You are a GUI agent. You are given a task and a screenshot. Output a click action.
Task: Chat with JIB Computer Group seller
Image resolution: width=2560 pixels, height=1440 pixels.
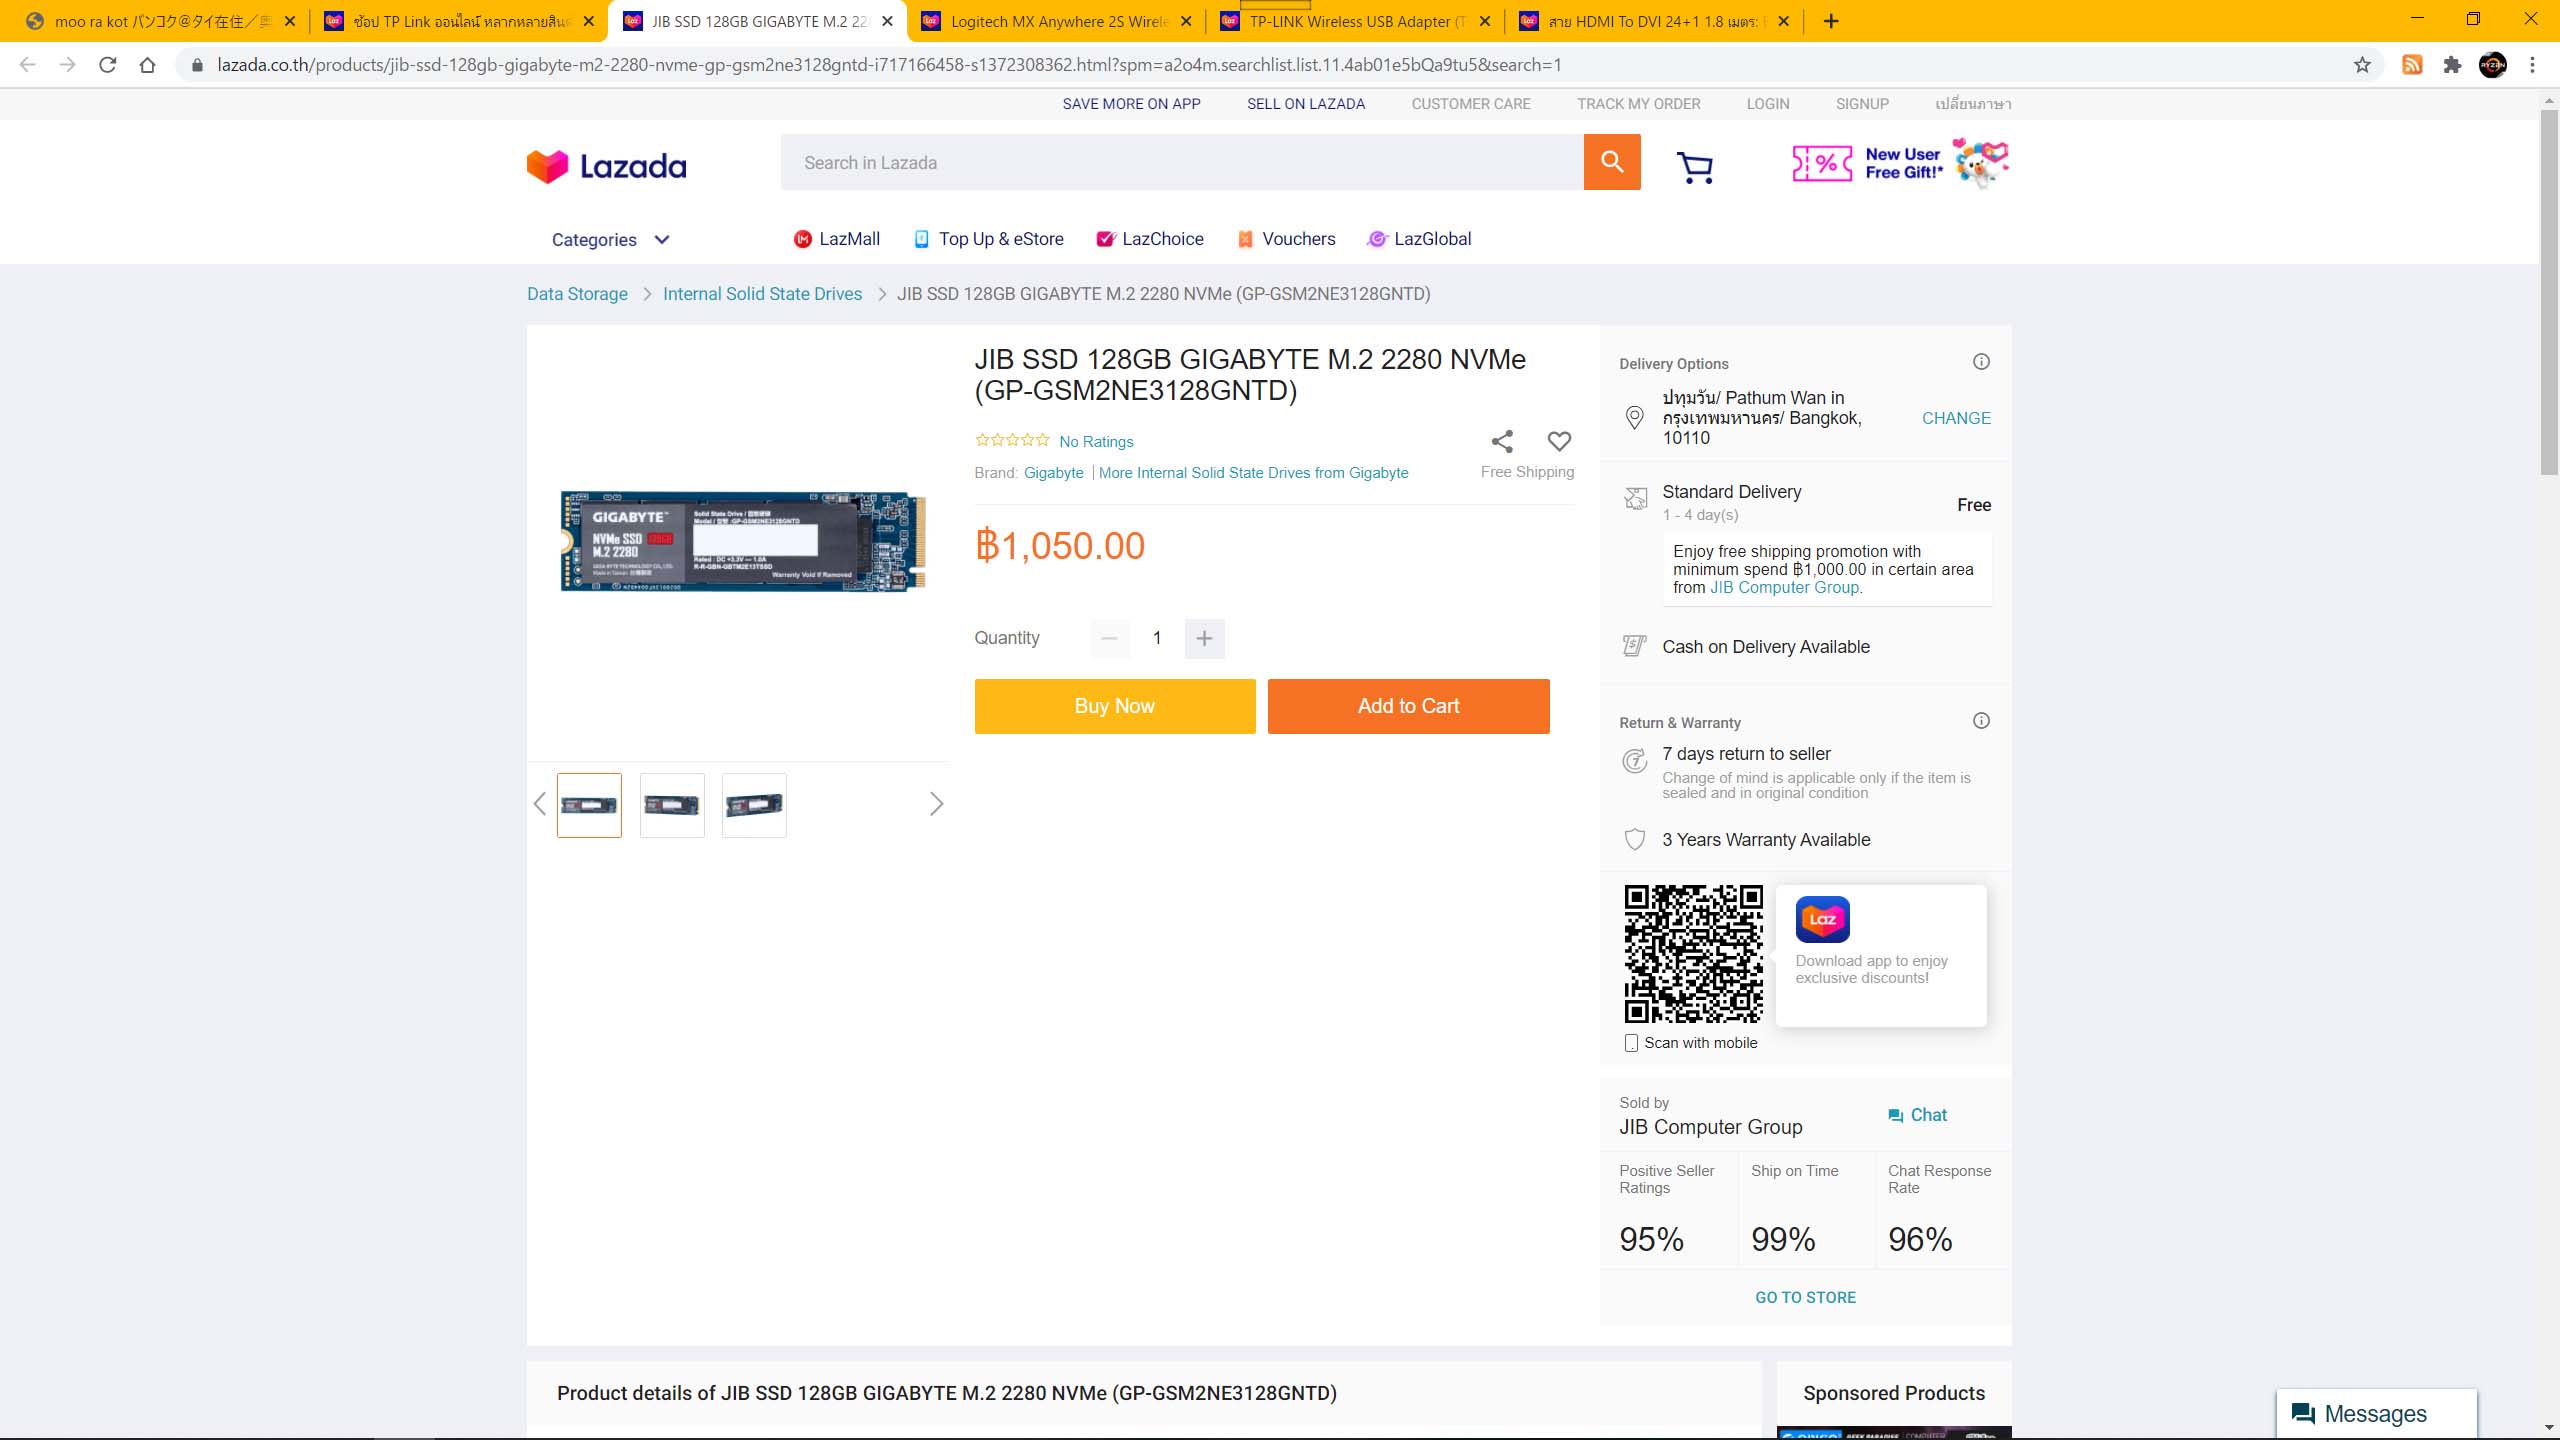(1917, 1115)
